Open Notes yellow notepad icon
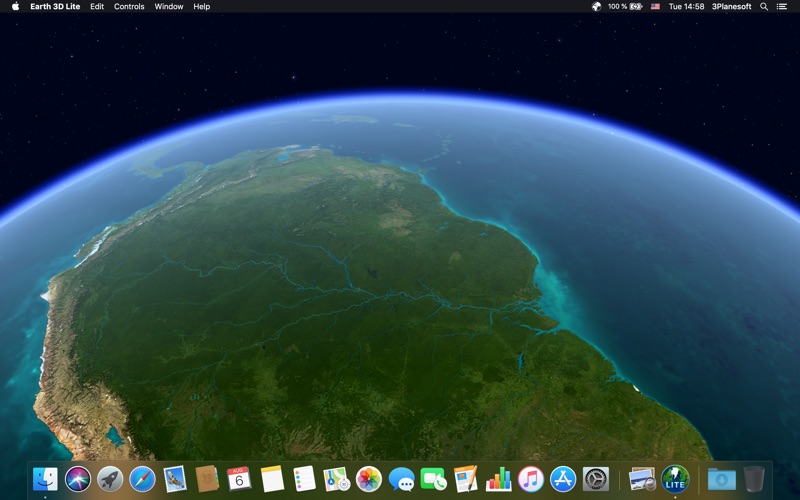 [x=272, y=480]
